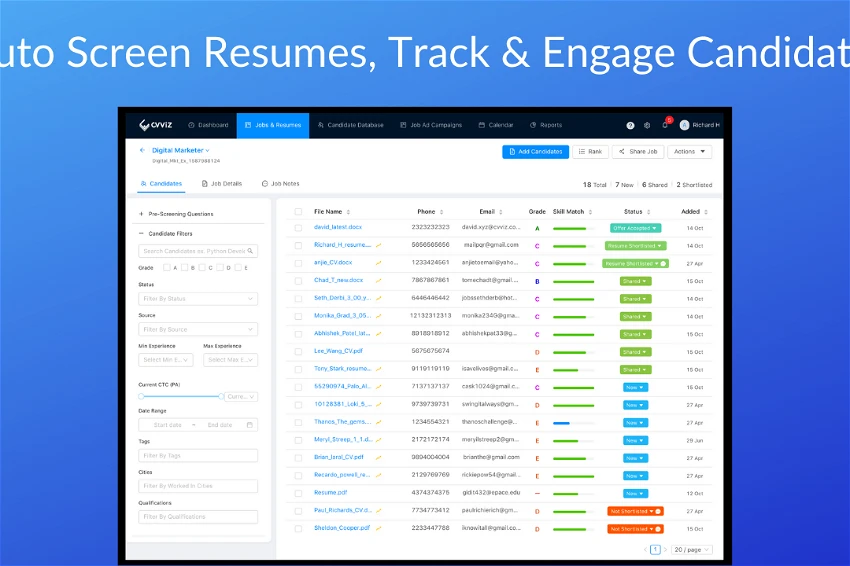850x566 pixels.
Task: Click the Share Job button
Action: 638,152
